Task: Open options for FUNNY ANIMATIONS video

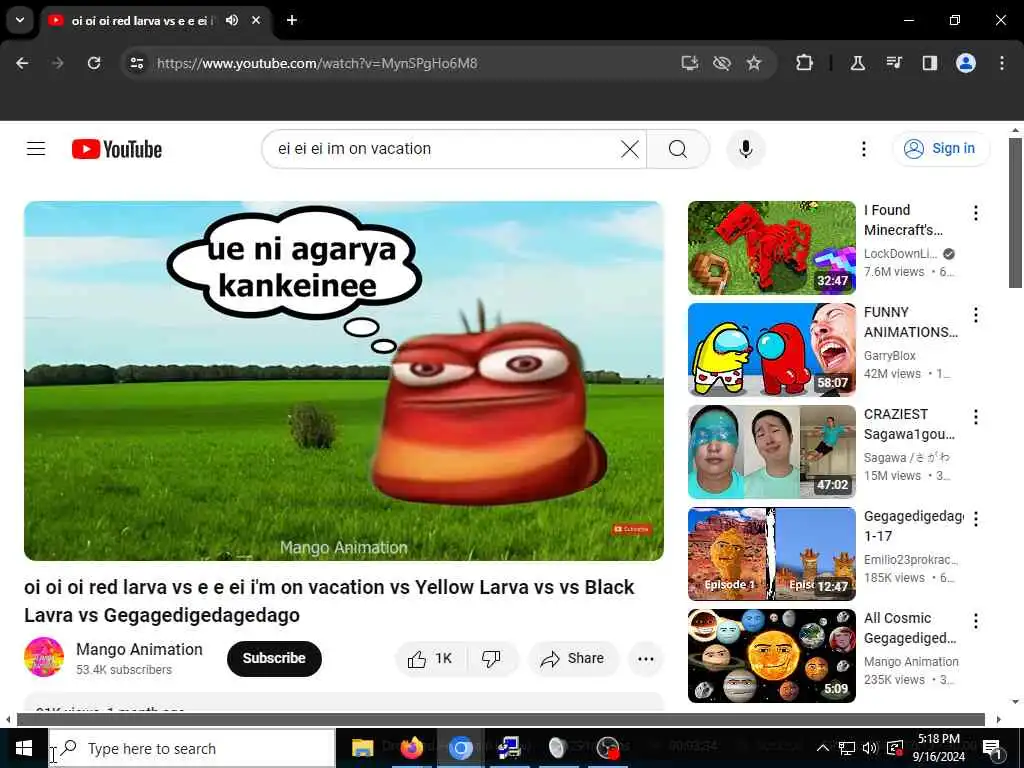Action: pos(976,315)
